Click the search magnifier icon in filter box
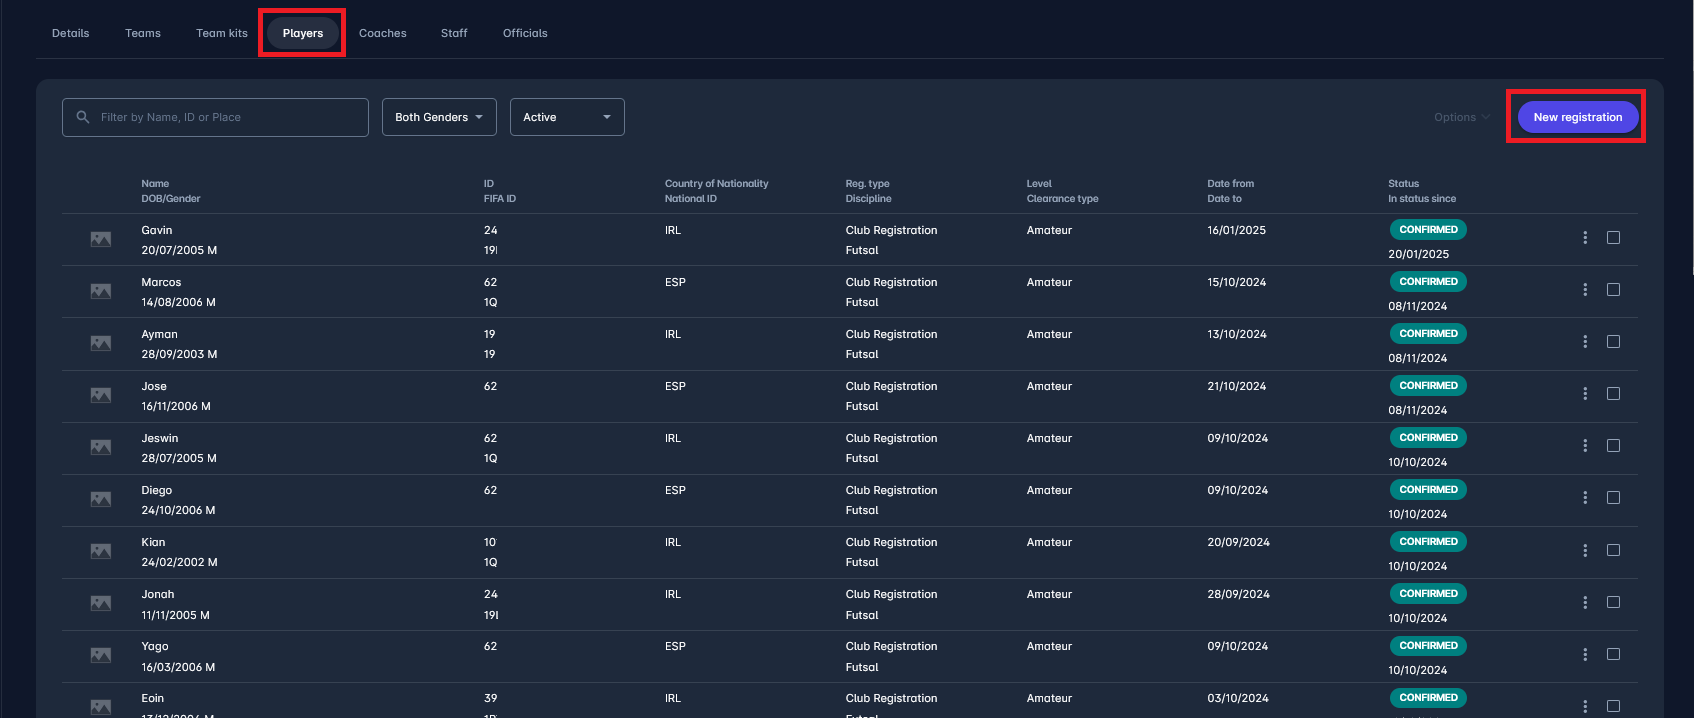 click(x=83, y=117)
